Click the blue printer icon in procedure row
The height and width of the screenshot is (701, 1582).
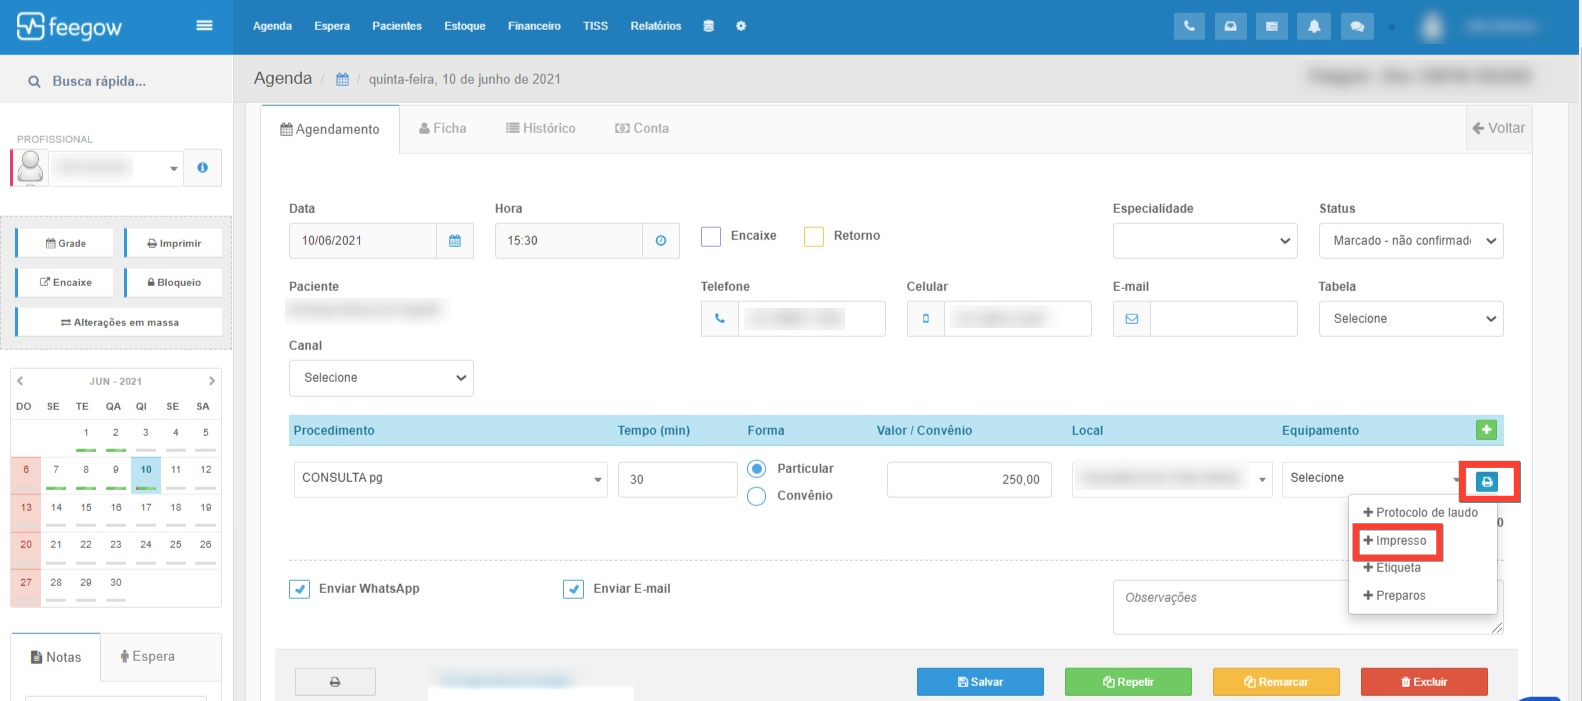(1487, 482)
